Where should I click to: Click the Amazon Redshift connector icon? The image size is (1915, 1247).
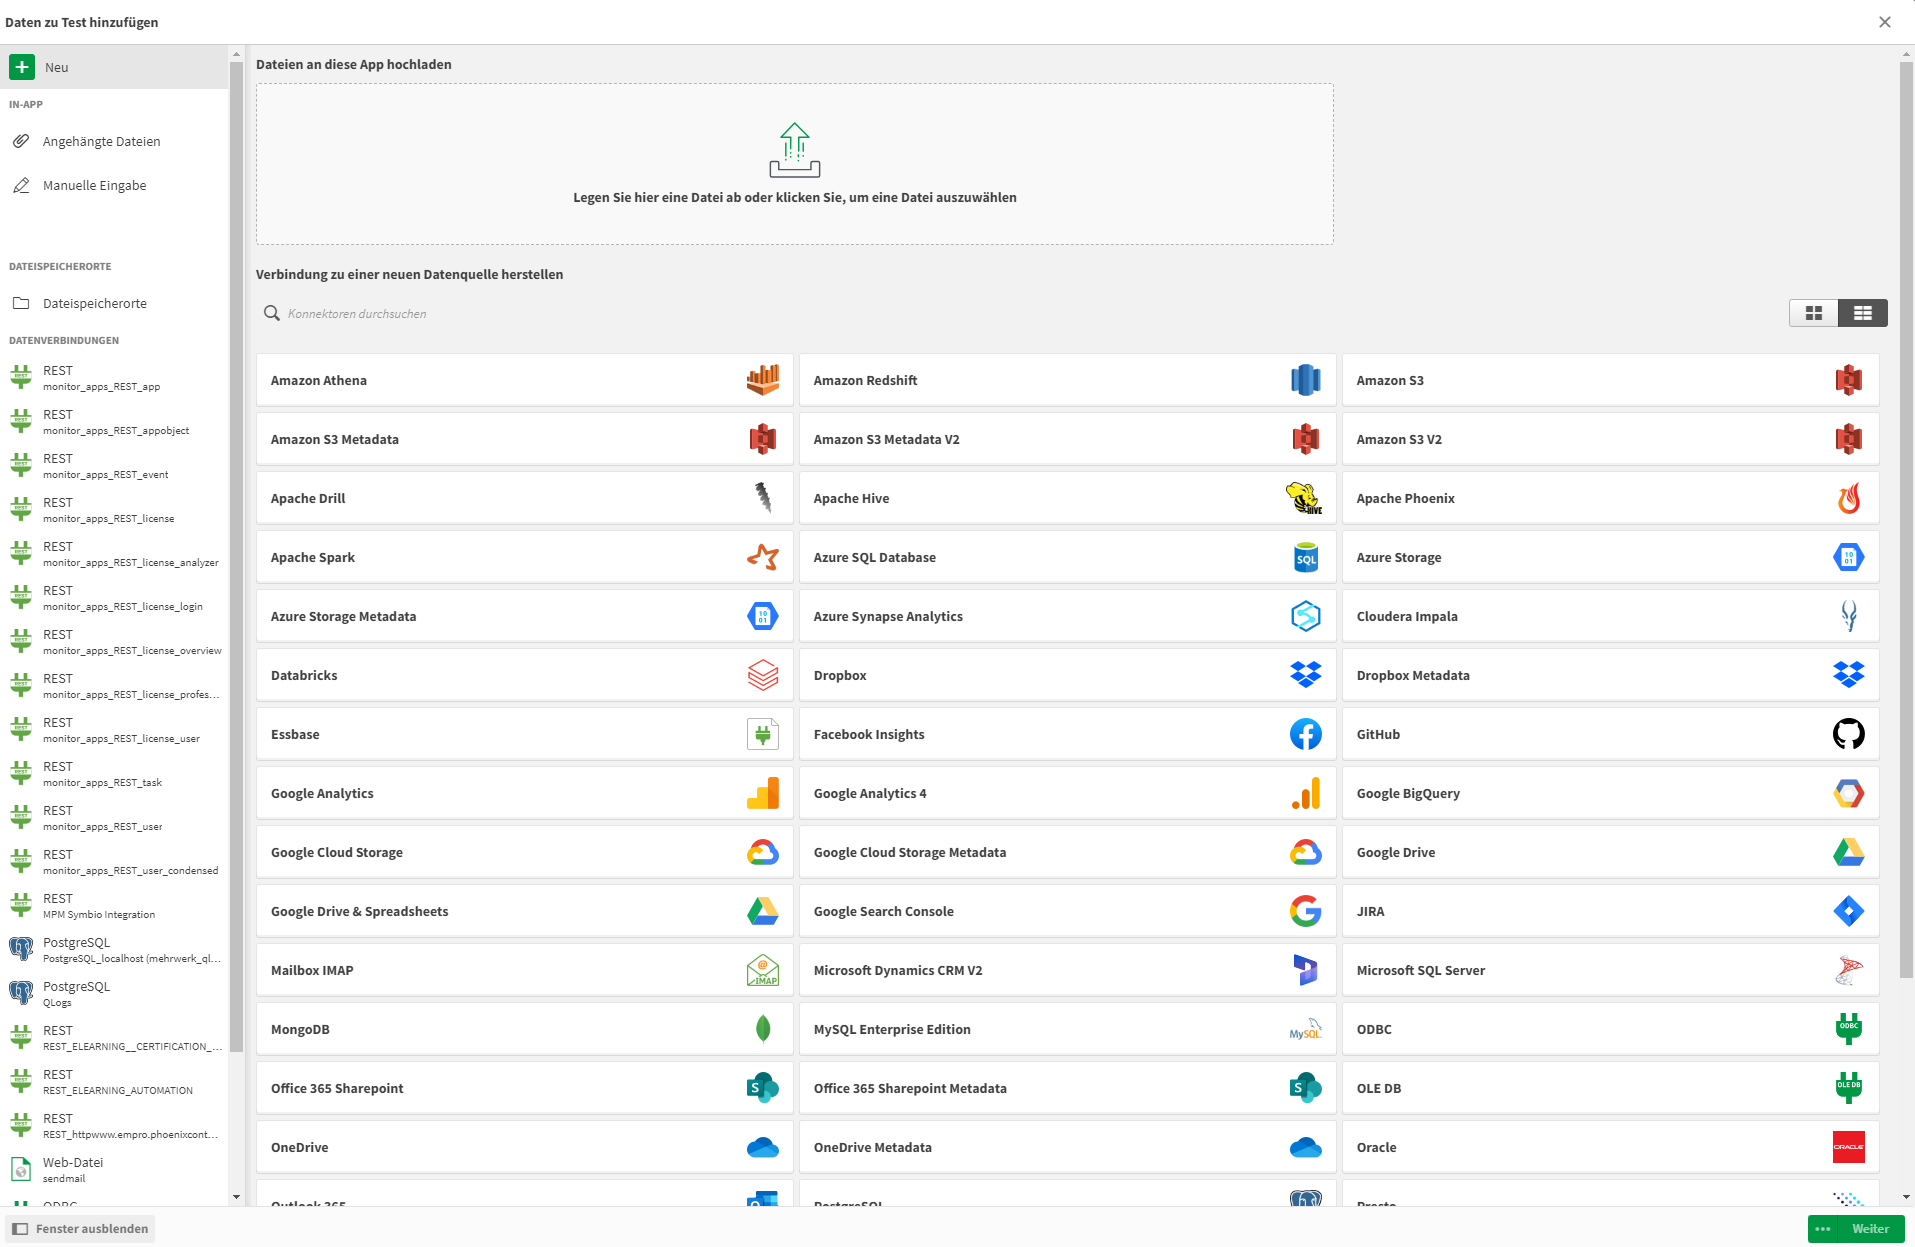(1305, 380)
